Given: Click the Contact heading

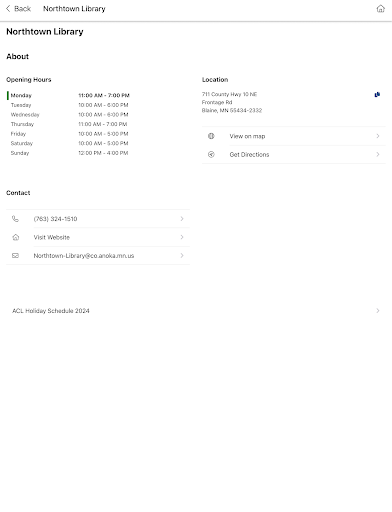Looking at the screenshot, I should [18, 193].
